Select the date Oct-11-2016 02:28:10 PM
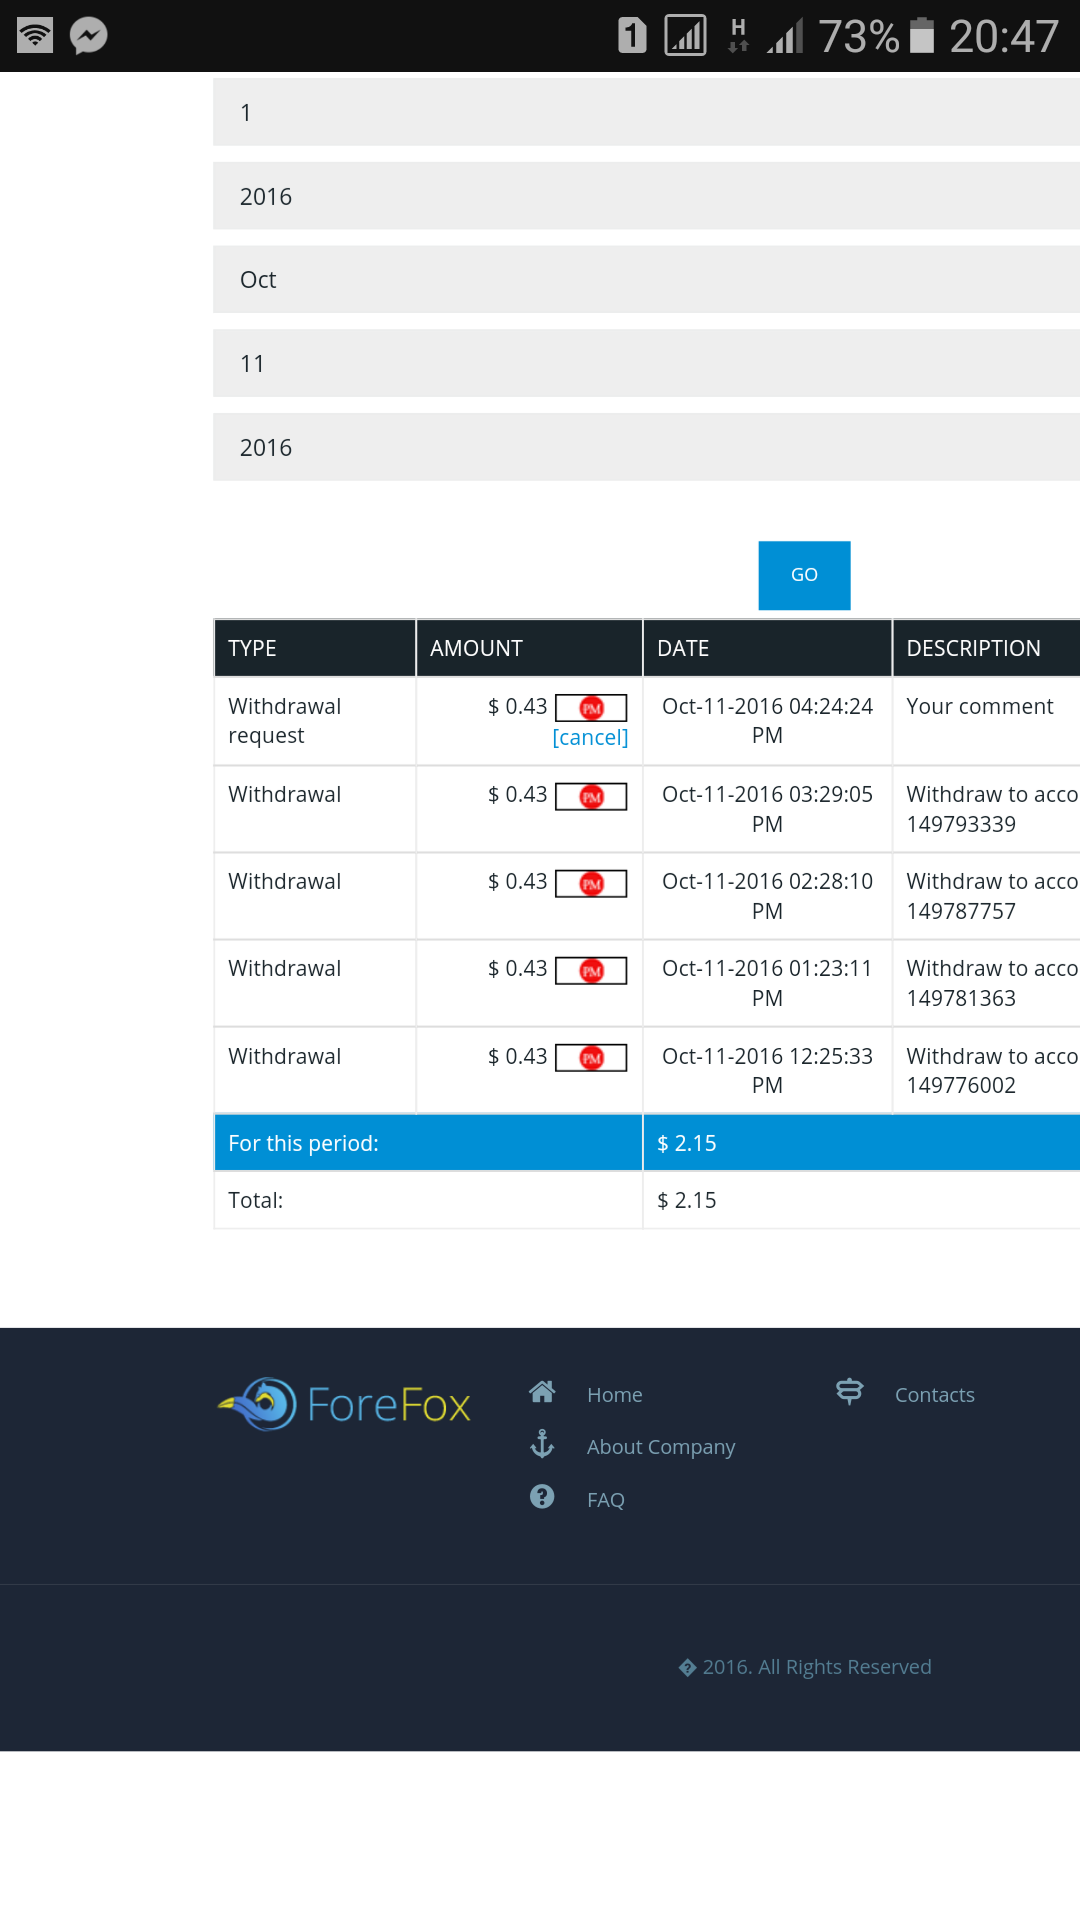The image size is (1080, 1920). (x=767, y=896)
